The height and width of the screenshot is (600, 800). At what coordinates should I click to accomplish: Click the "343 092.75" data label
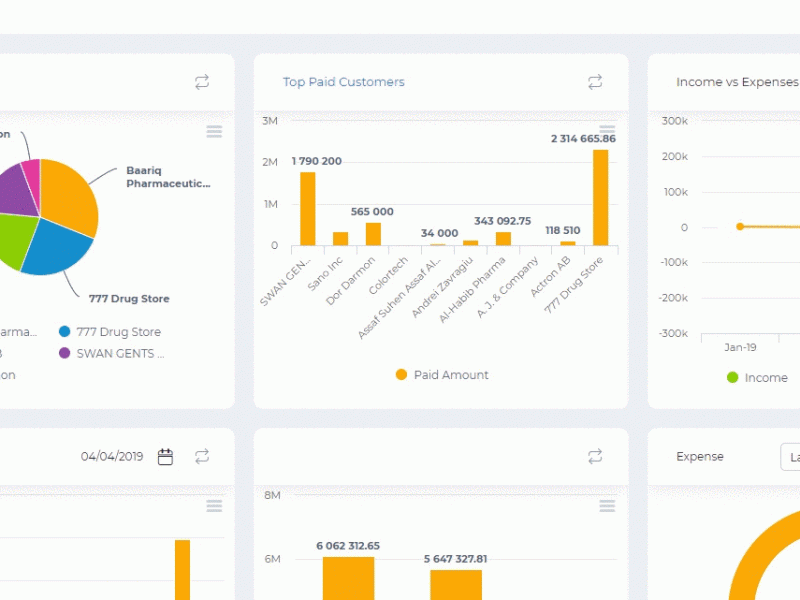click(503, 221)
